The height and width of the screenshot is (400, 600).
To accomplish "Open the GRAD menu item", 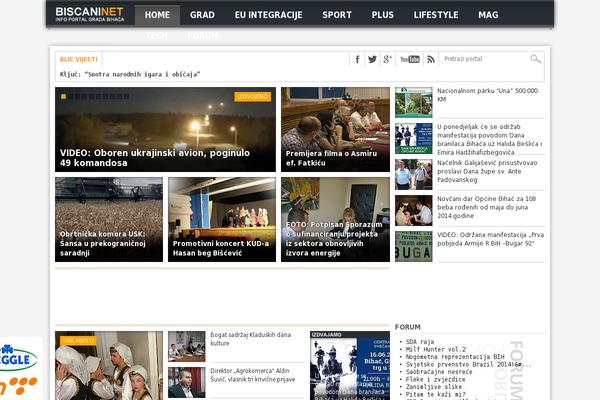I will [202, 15].
